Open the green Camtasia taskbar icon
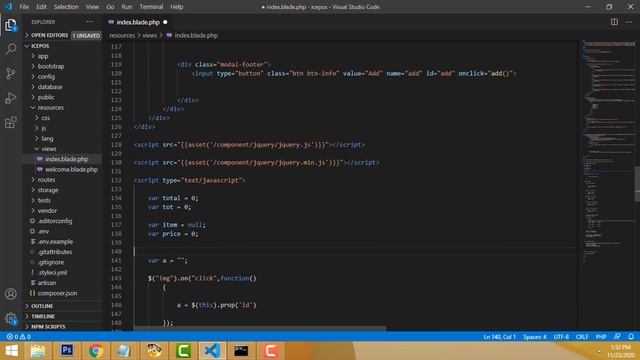The image size is (640, 360). pos(183,351)
